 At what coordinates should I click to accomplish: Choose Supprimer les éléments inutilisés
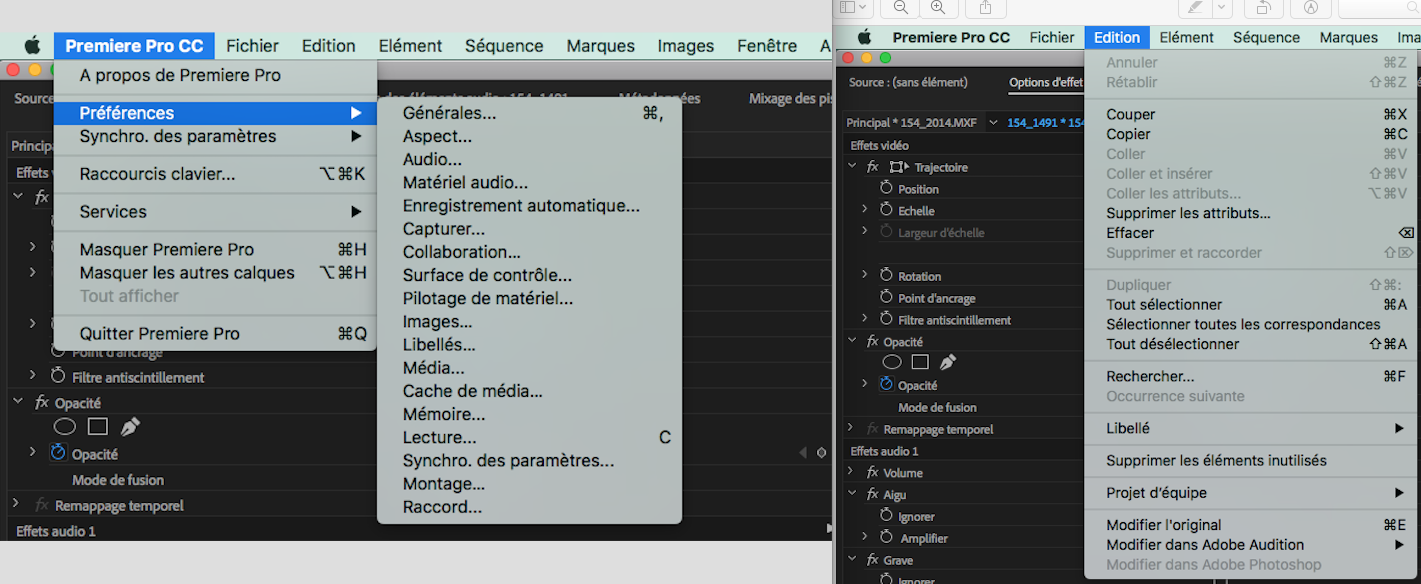pyautogui.click(x=1253, y=460)
